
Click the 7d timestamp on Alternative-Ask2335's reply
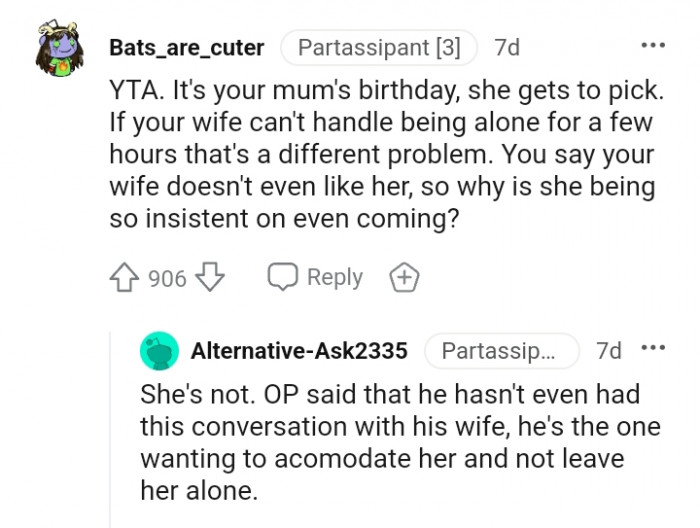click(608, 351)
